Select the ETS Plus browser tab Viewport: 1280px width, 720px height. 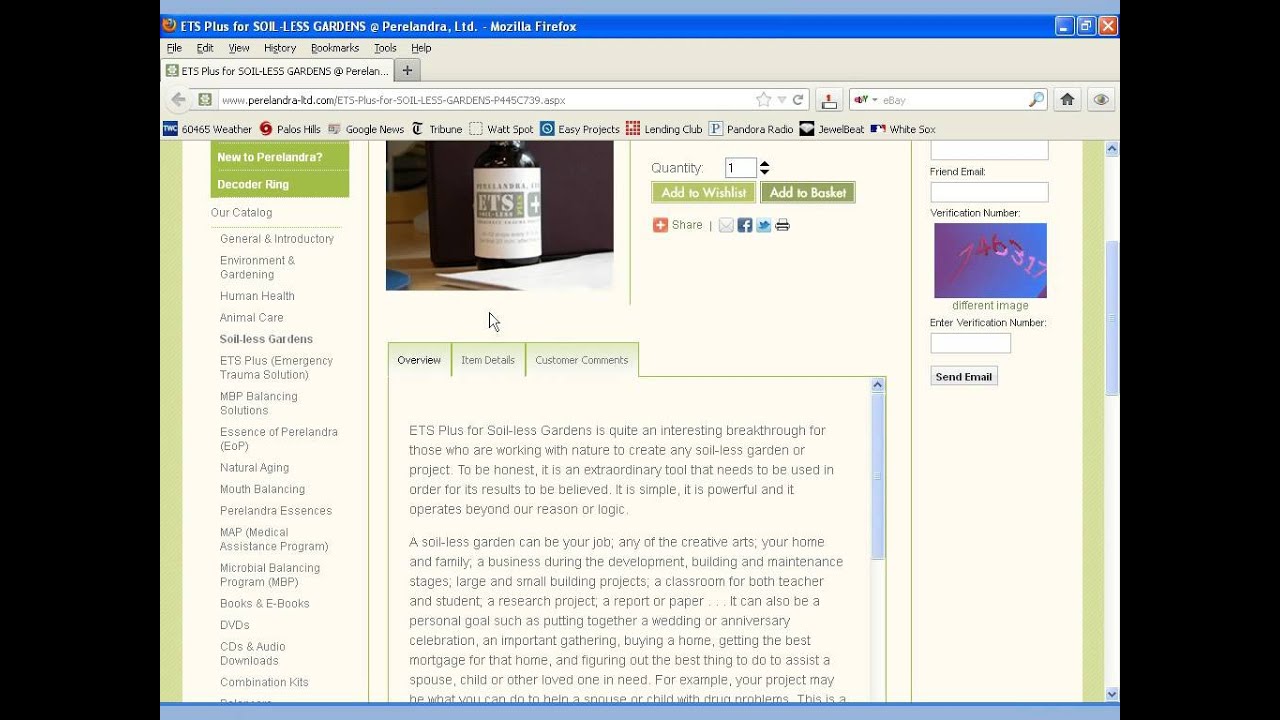click(277, 71)
